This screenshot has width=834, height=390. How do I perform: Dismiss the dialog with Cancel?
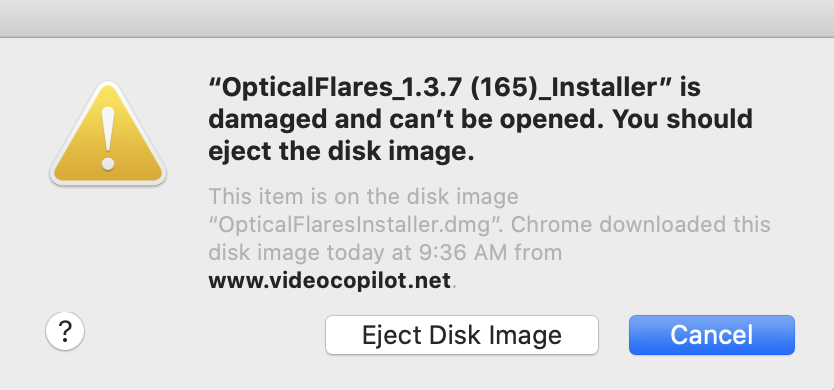tap(712, 335)
